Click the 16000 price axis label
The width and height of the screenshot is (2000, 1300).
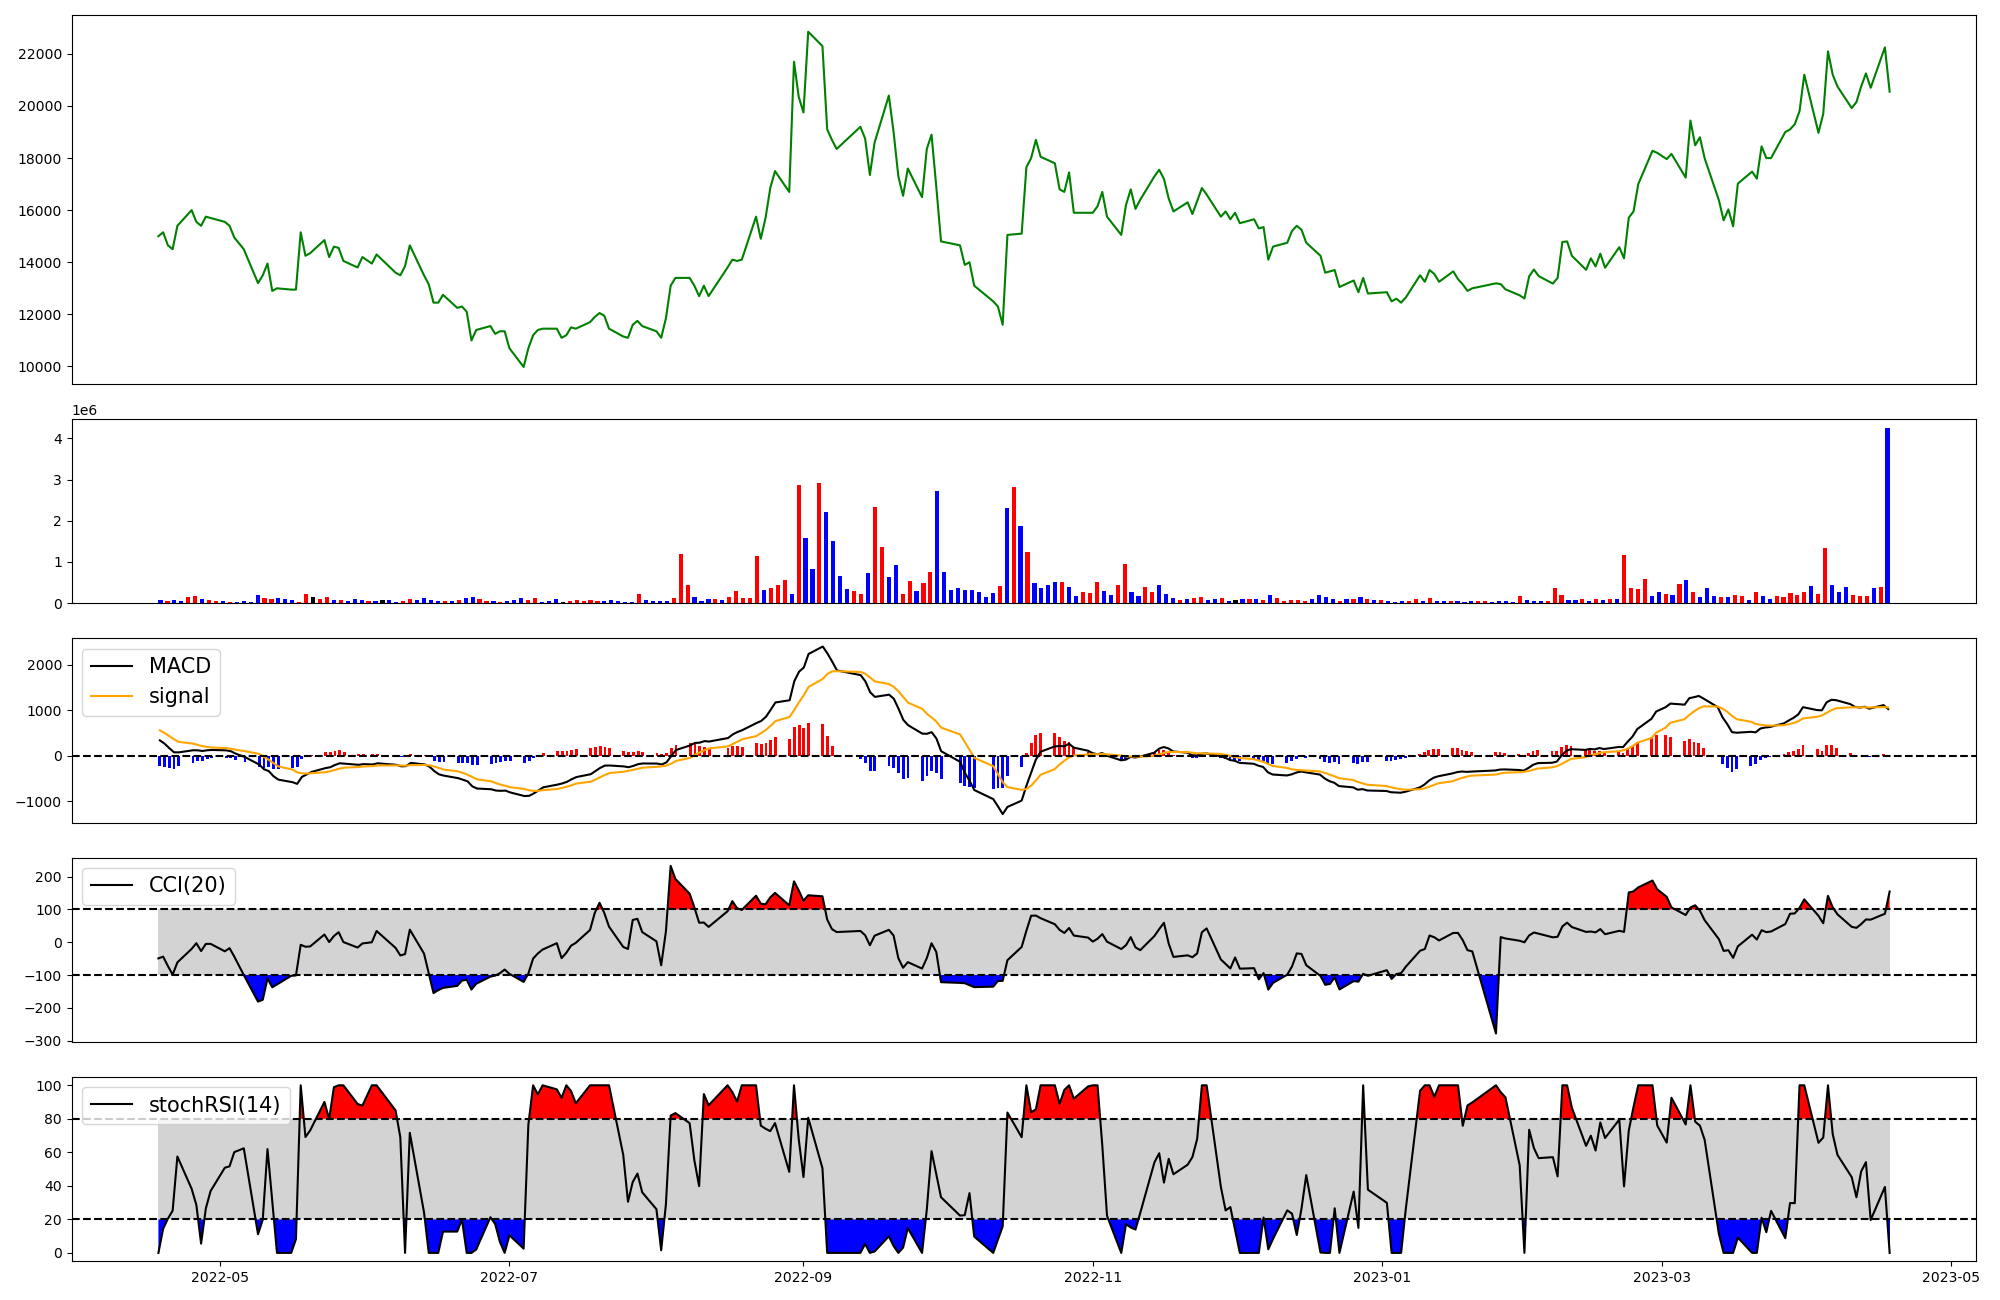click(40, 211)
